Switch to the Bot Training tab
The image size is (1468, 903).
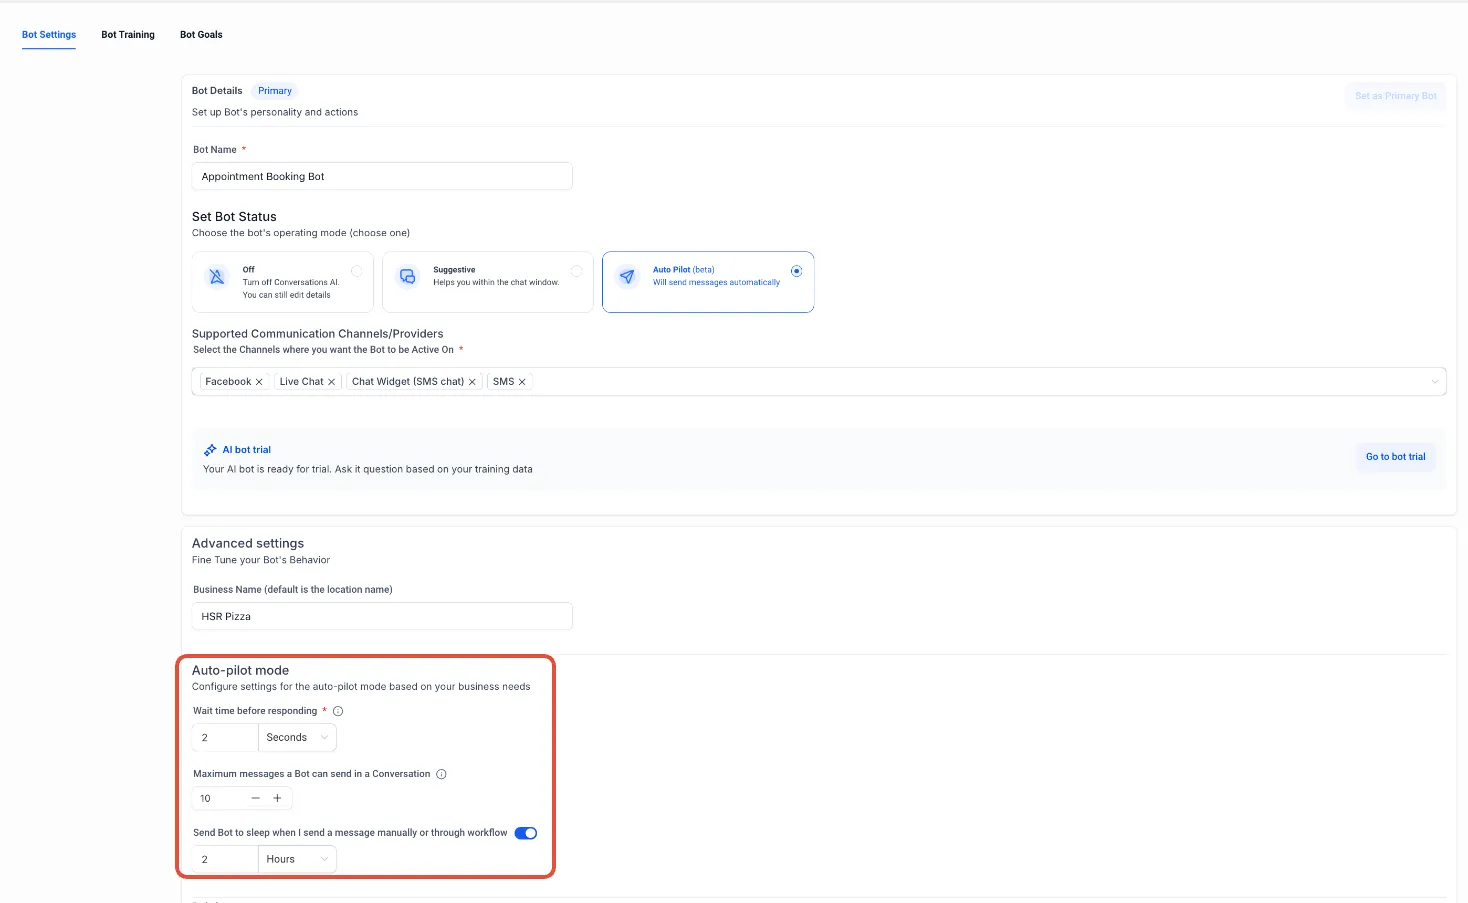coord(128,35)
